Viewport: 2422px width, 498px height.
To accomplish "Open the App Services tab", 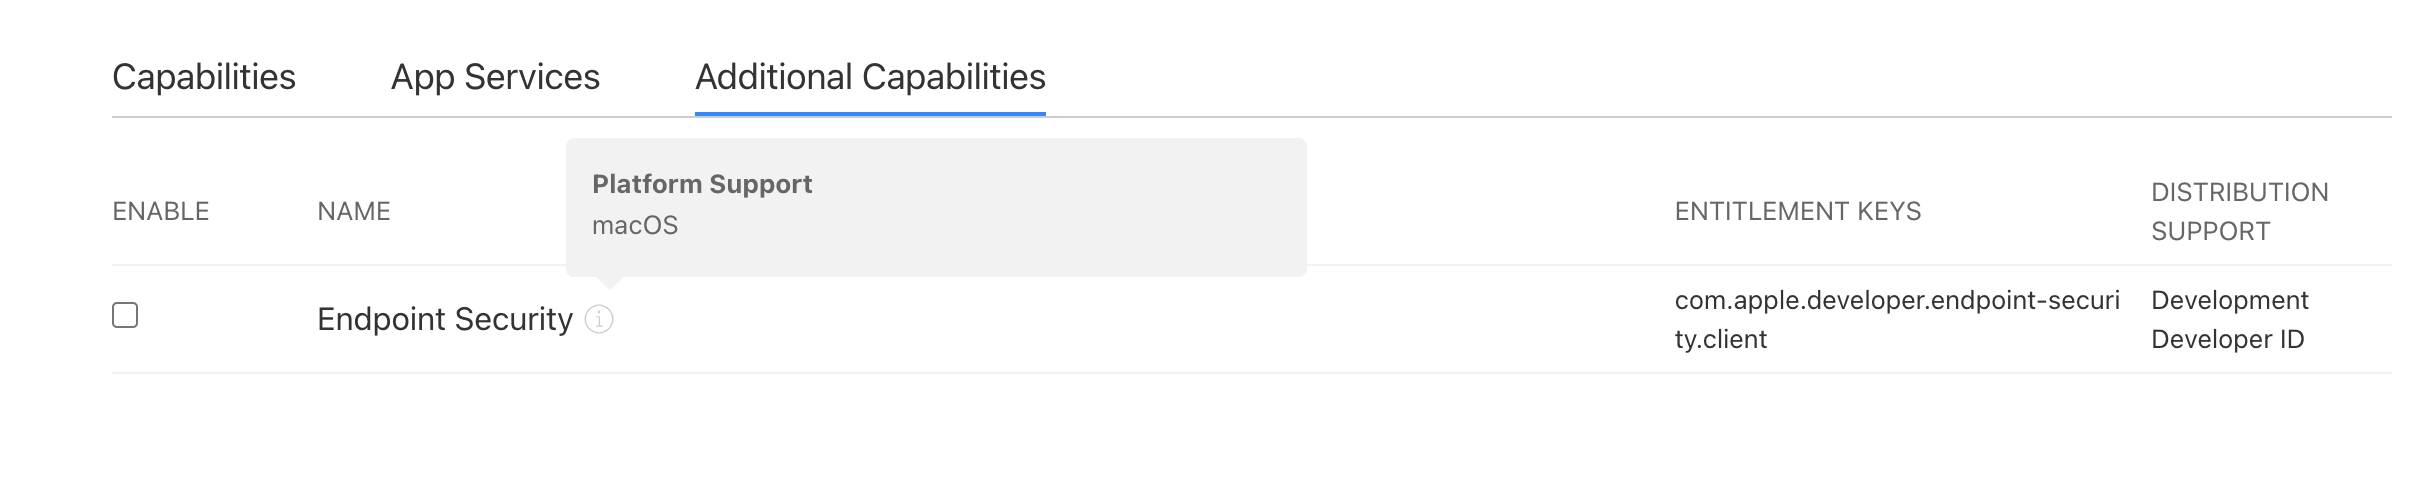I will (x=495, y=77).
